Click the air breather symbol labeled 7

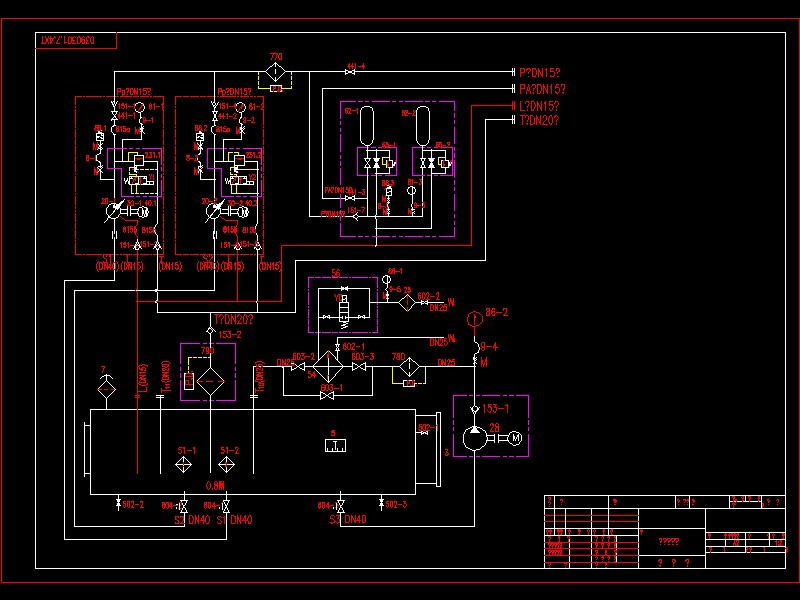pyautogui.click(x=106, y=389)
